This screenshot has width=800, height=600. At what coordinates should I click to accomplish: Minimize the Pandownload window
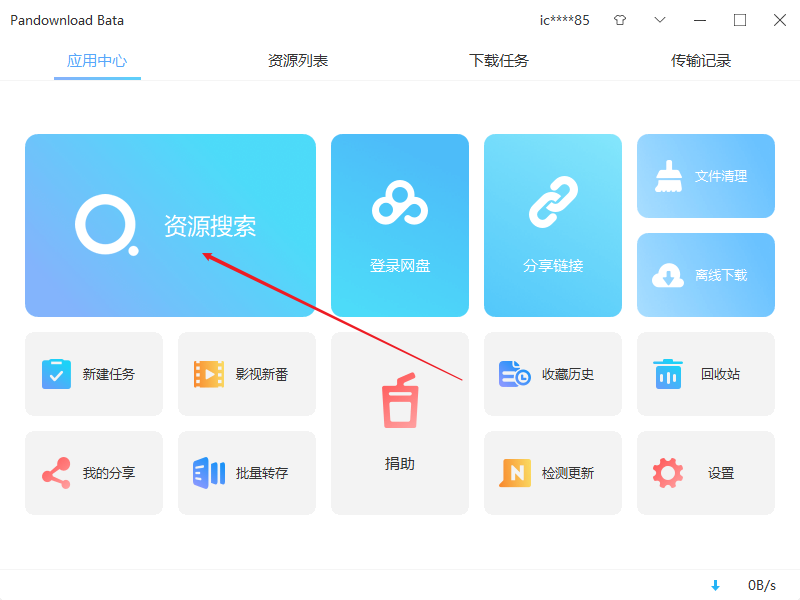pyautogui.click(x=700, y=20)
